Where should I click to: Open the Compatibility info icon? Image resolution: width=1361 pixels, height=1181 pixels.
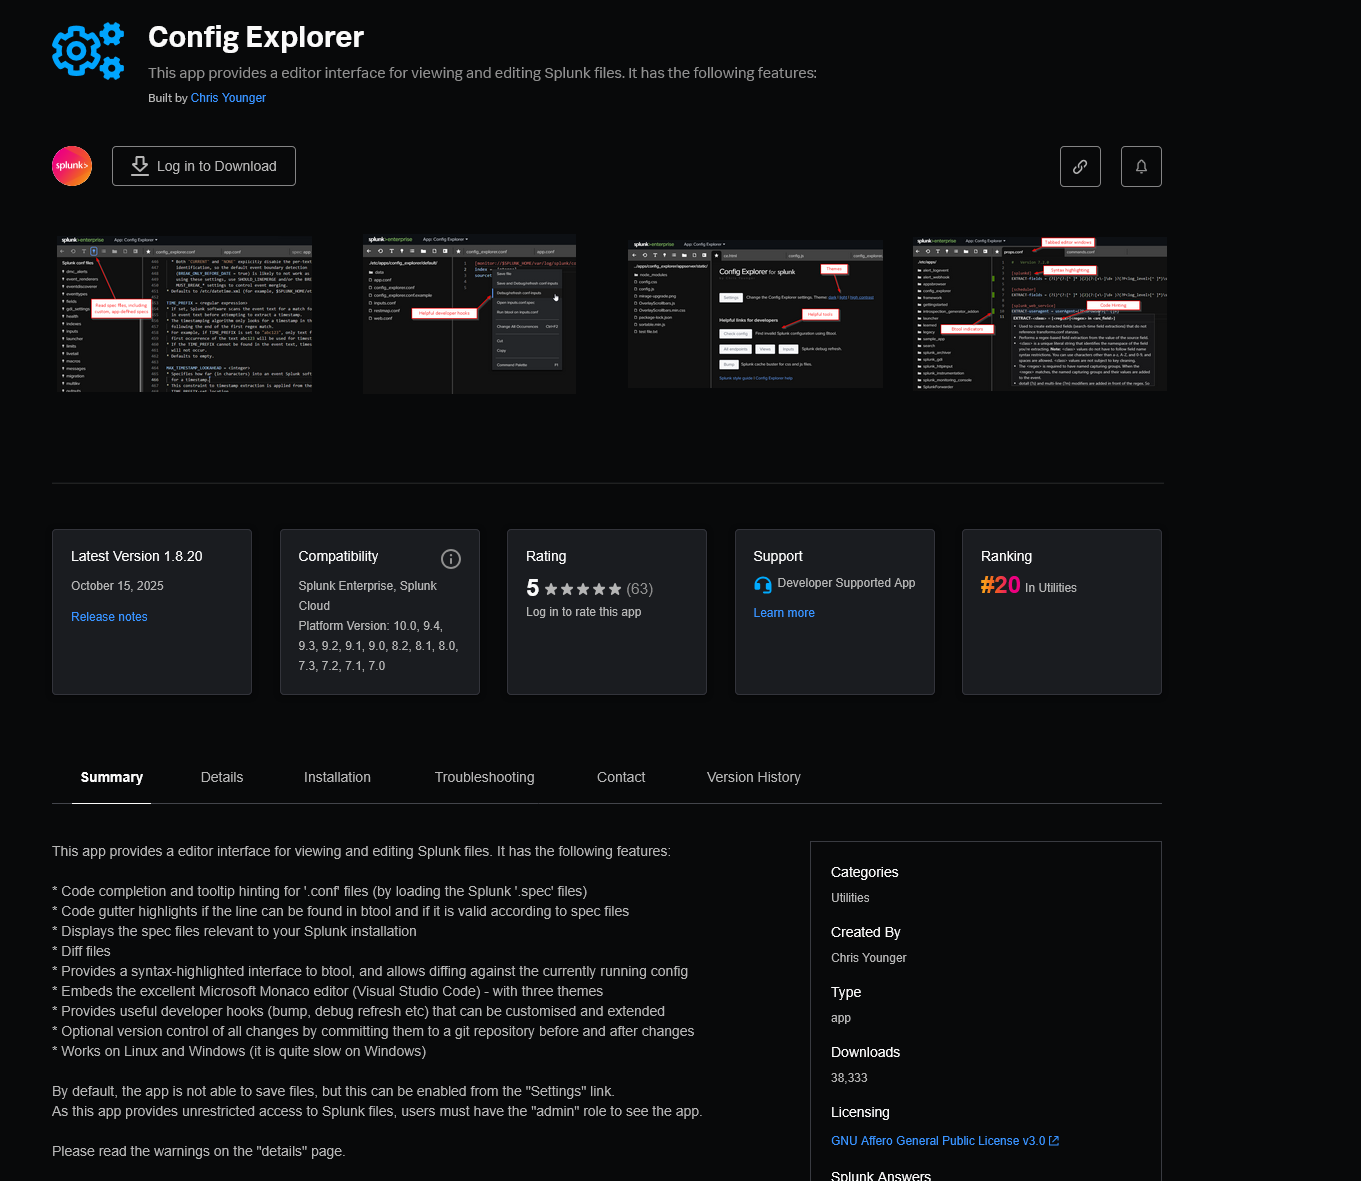(x=451, y=559)
